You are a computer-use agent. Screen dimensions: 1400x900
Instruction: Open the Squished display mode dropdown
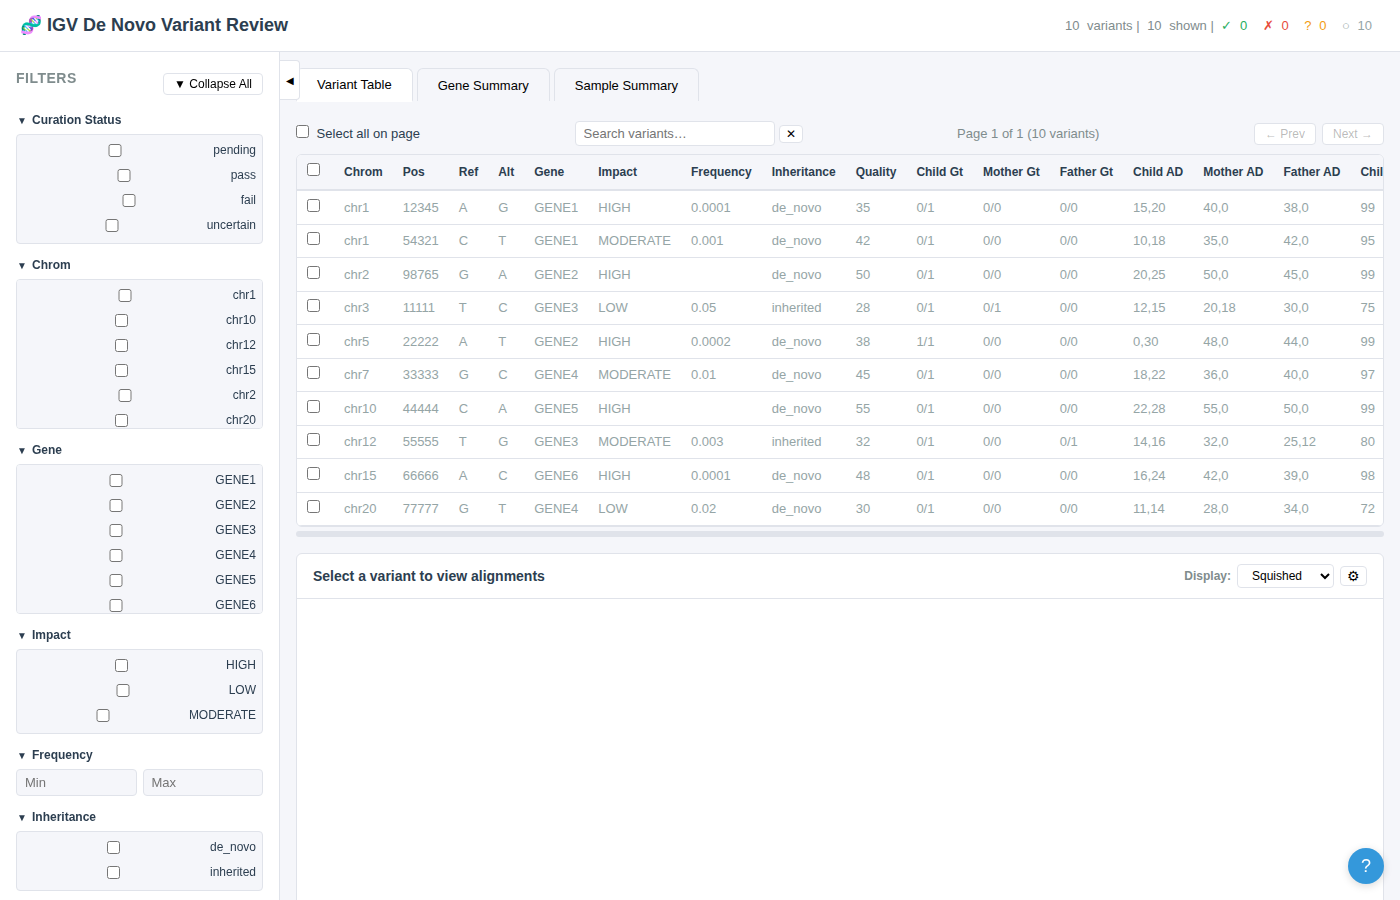point(1285,576)
